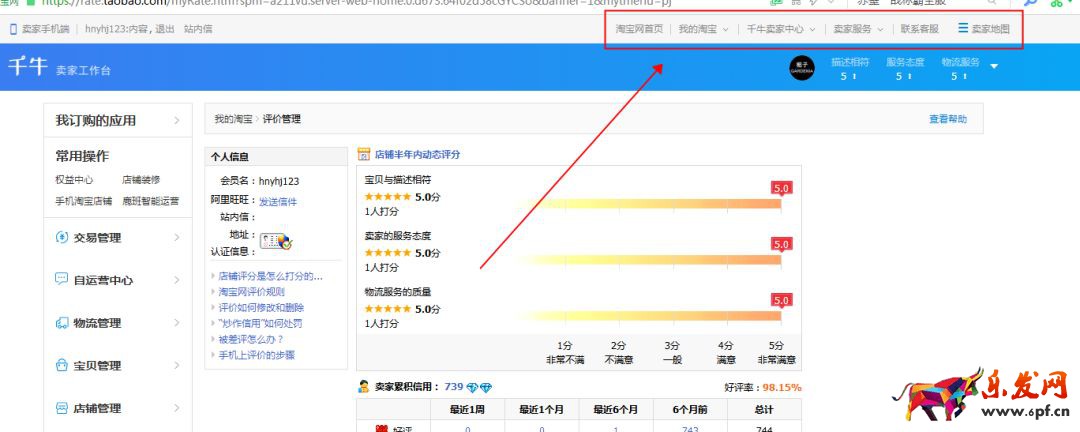Viewport: 1080px width, 432px height.
Task: Click 服务态度 score in header
Action: 905,68
